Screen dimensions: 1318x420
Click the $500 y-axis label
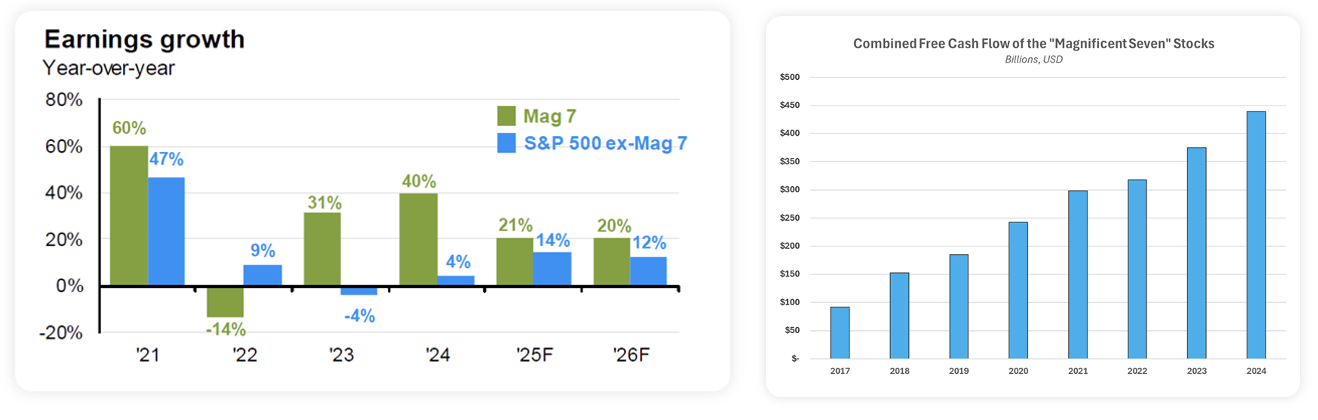[x=789, y=77]
